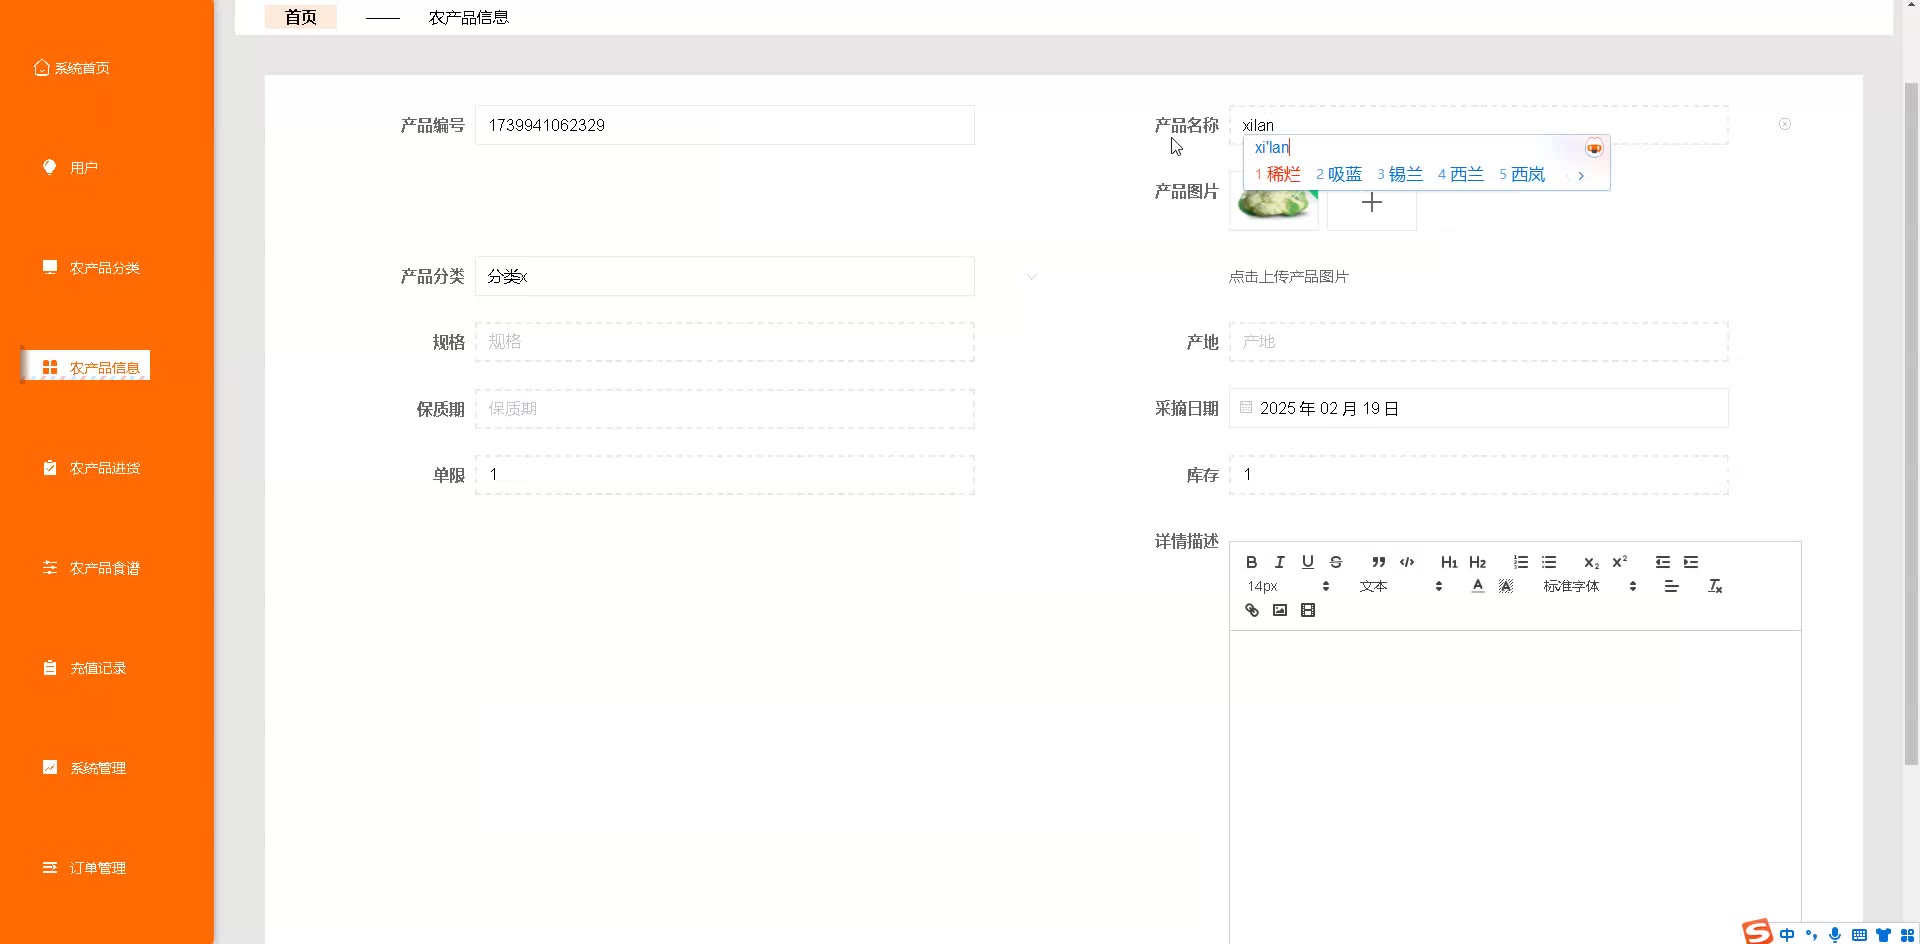
Task: Open the text color picker in the editor
Action: pyautogui.click(x=1477, y=586)
